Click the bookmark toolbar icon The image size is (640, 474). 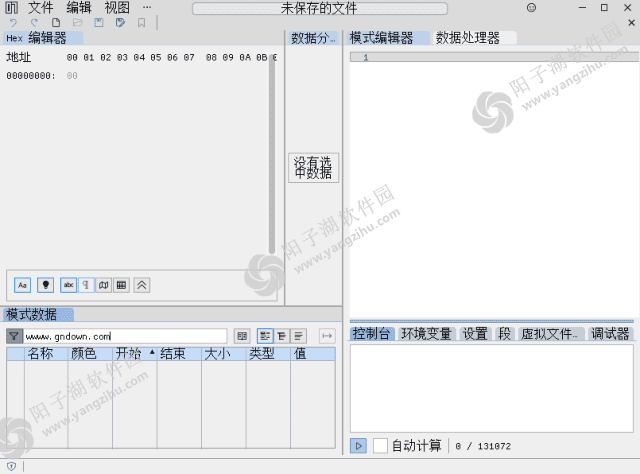(x=141, y=23)
